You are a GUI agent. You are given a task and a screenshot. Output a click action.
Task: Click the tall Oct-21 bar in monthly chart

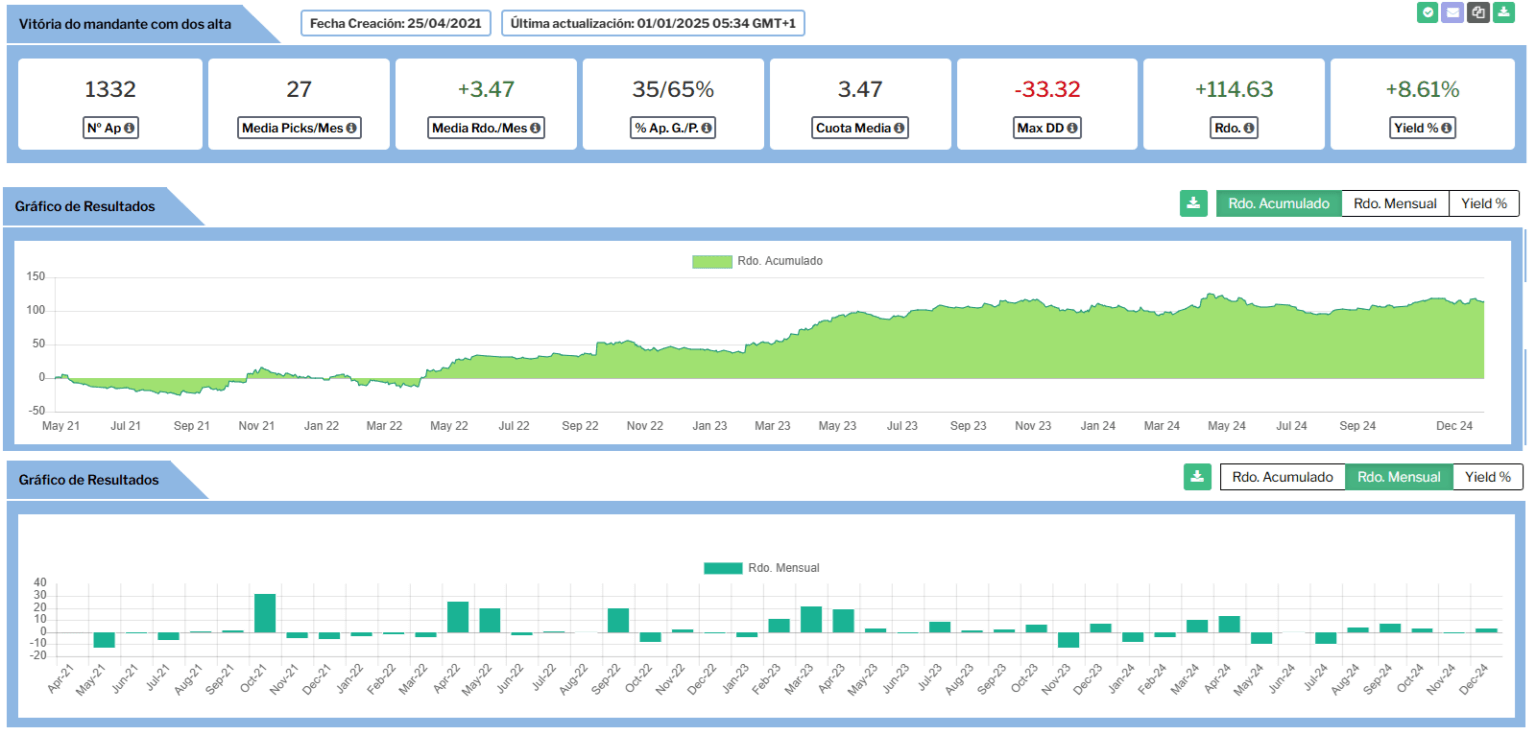[265, 613]
